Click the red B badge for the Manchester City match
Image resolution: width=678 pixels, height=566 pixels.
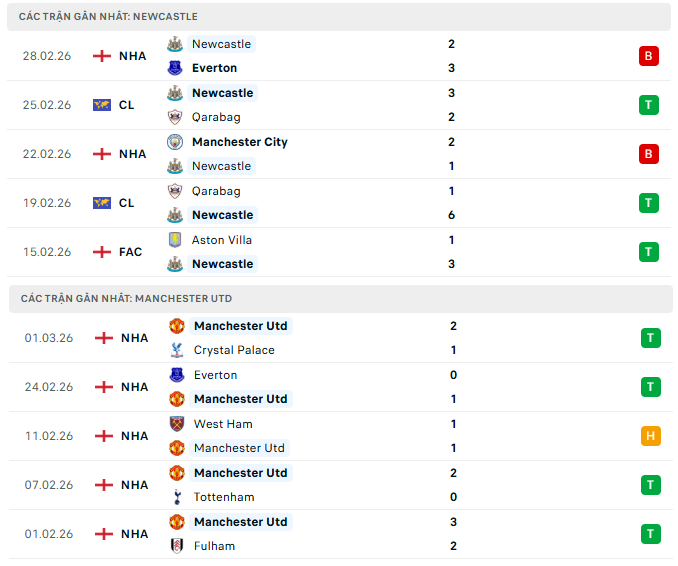[649, 154]
